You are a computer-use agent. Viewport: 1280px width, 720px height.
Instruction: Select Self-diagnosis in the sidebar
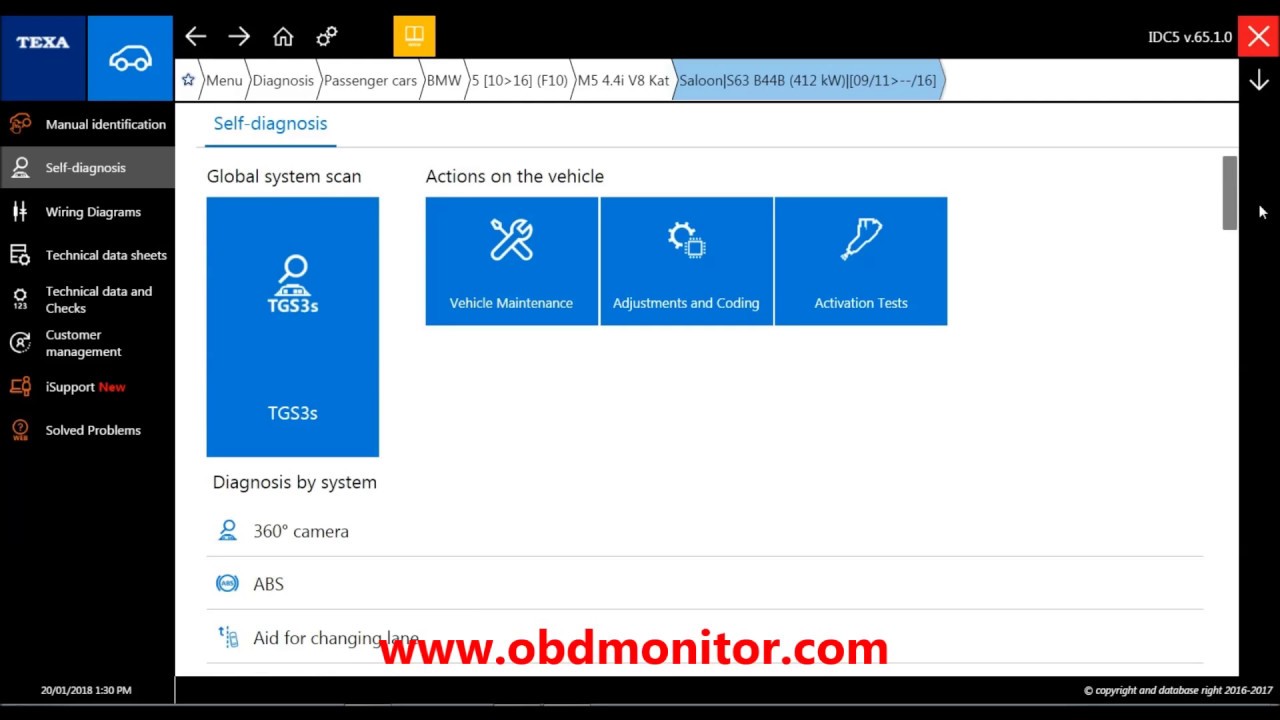point(87,167)
